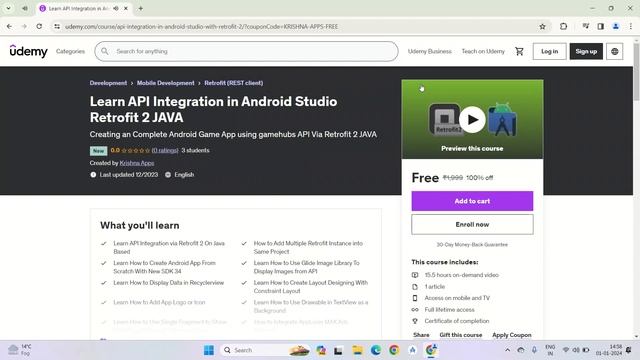This screenshot has width=640, height=360.
Task: Go back to previous page
Action: (9, 26)
